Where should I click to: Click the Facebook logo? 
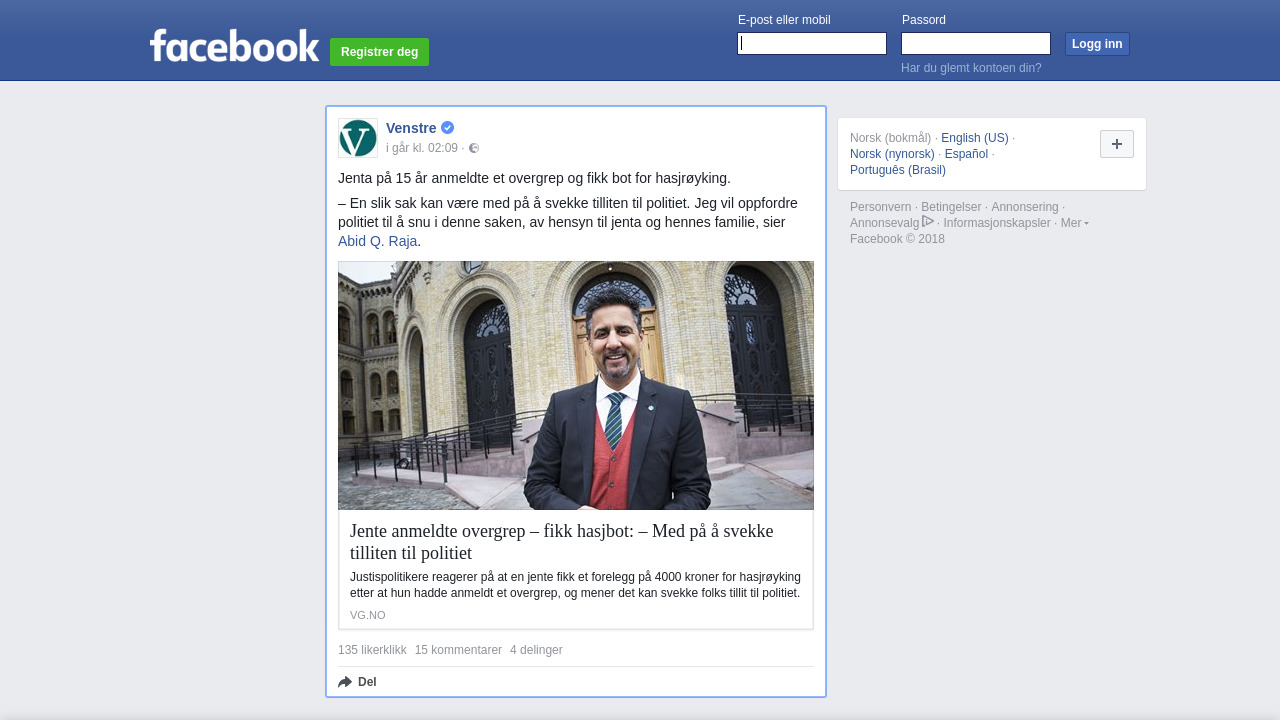(234, 46)
